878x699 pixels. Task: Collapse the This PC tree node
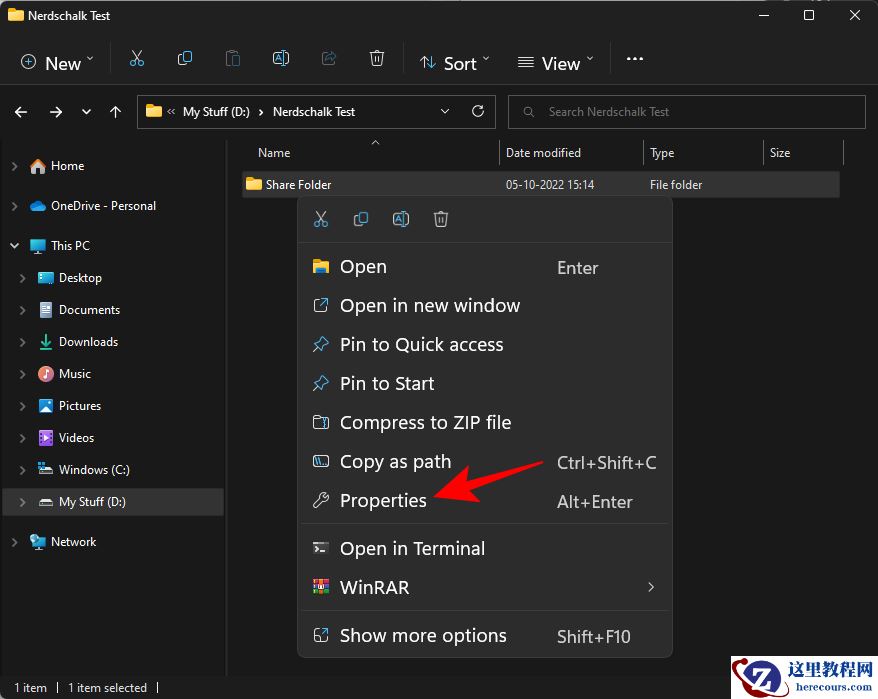[15, 246]
